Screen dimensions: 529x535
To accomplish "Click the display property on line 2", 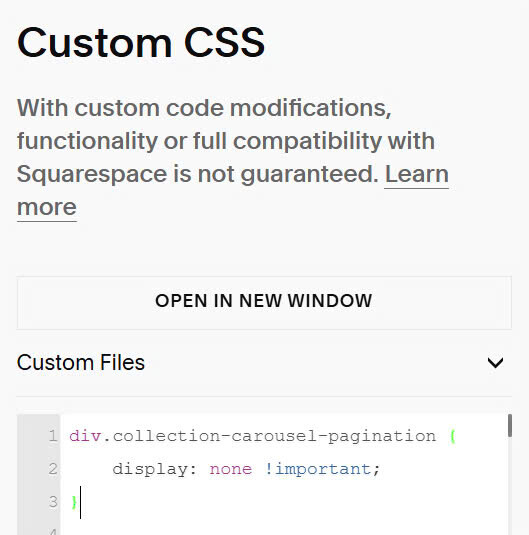I will (x=150, y=469).
